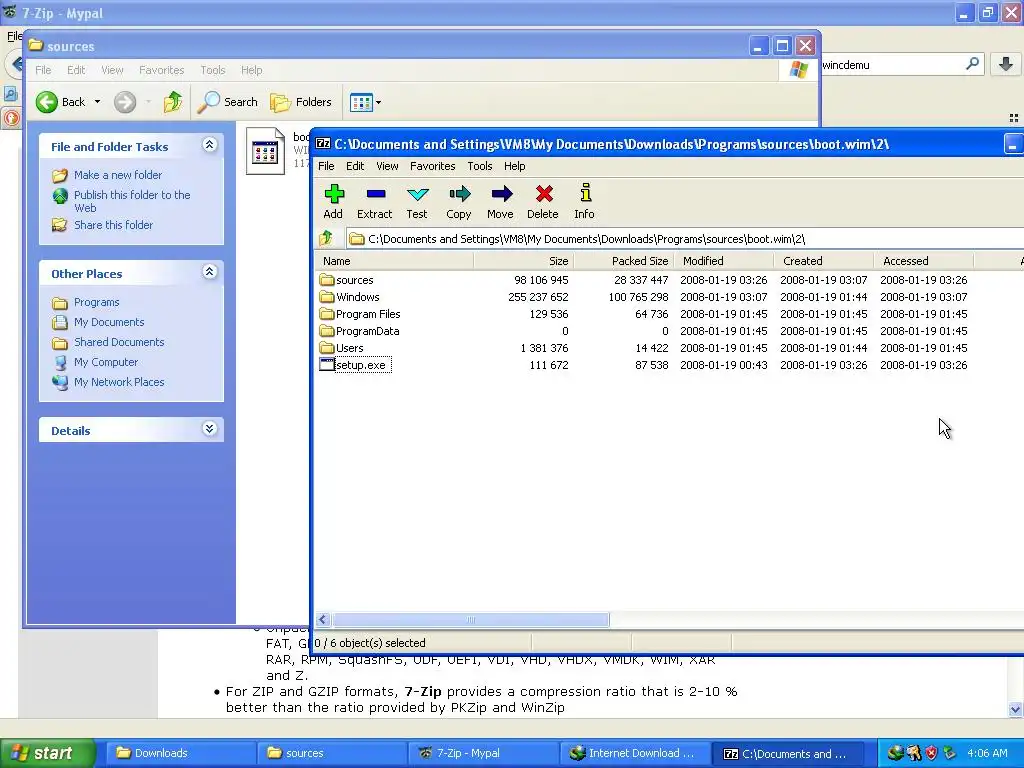Collapse the Other Places panel
Image resolution: width=1024 pixels, height=768 pixels.
pos(209,272)
